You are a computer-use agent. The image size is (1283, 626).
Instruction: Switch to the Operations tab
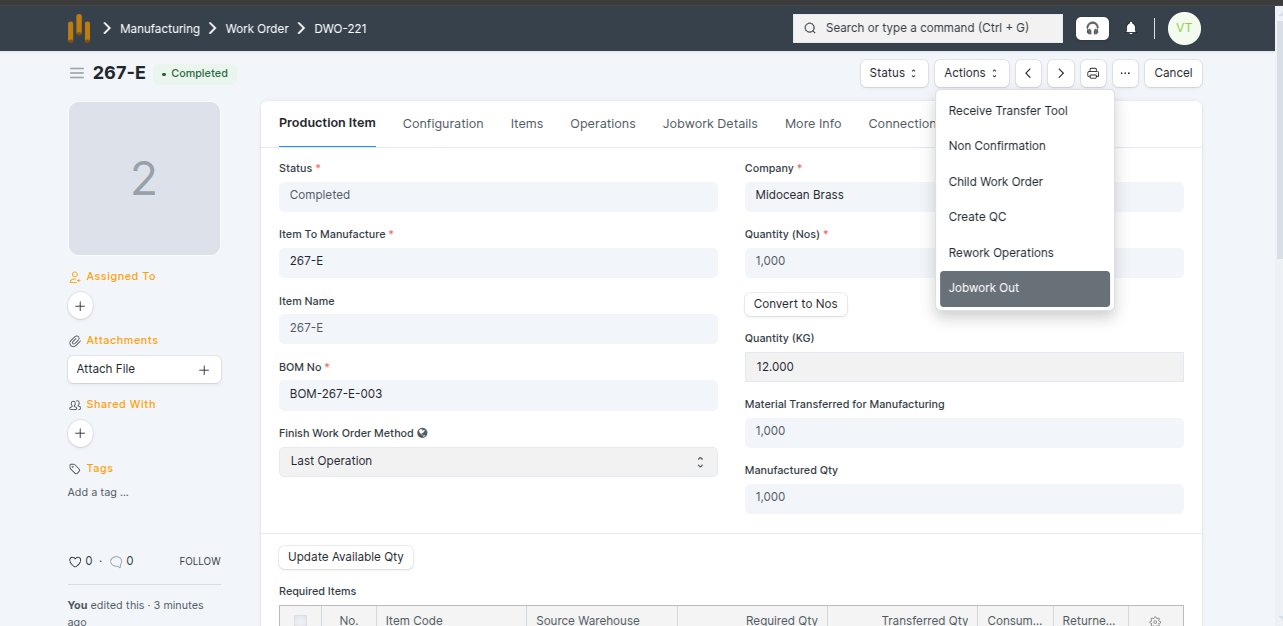pyautogui.click(x=602, y=124)
